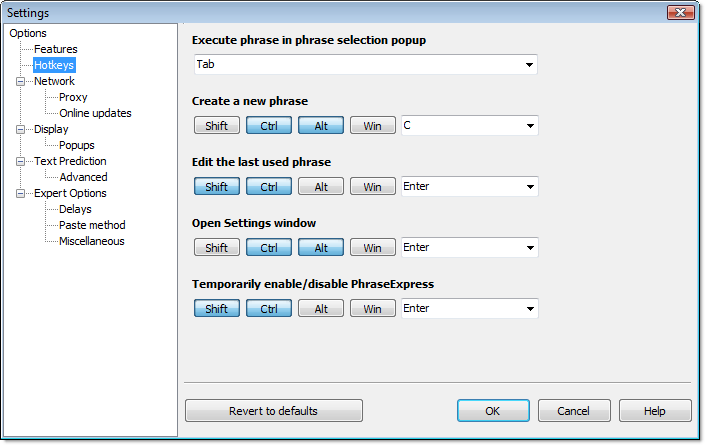Confirm settings with the OK button
Viewport: 706px width, 446px height.
coord(493,411)
